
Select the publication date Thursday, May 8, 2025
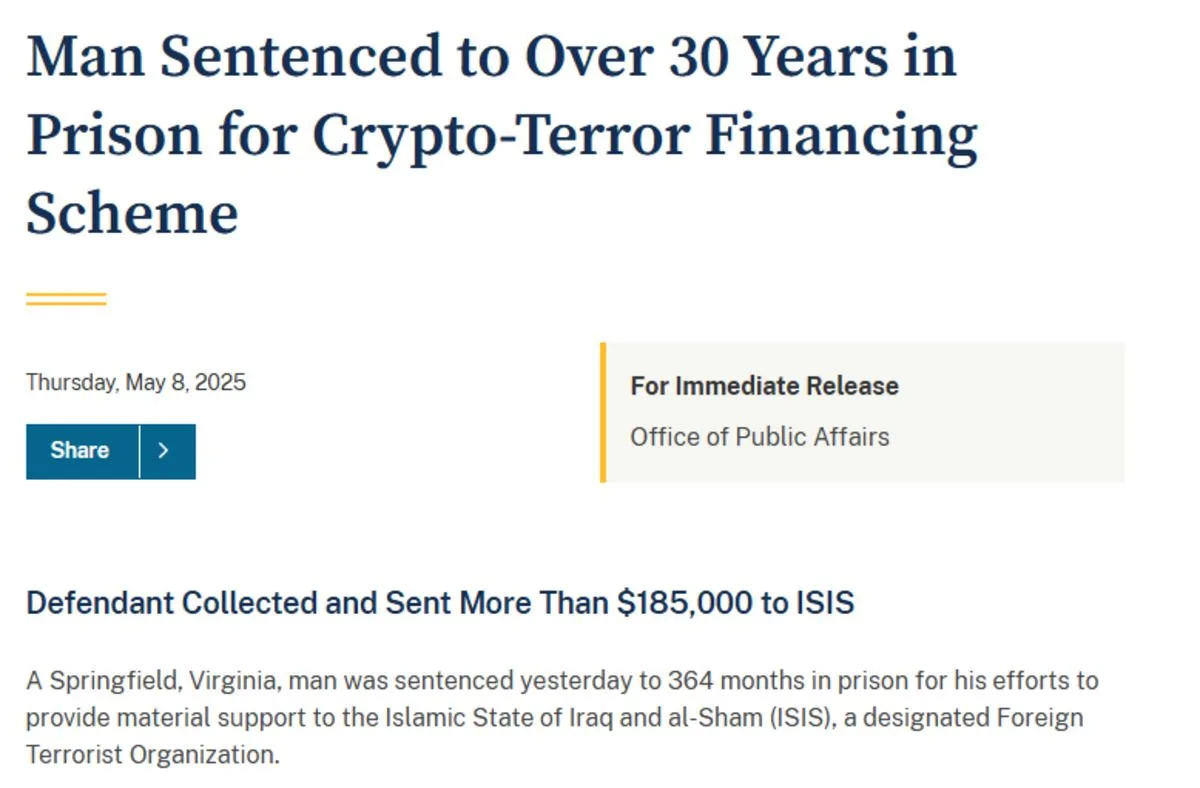pyautogui.click(x=136, y=382)
